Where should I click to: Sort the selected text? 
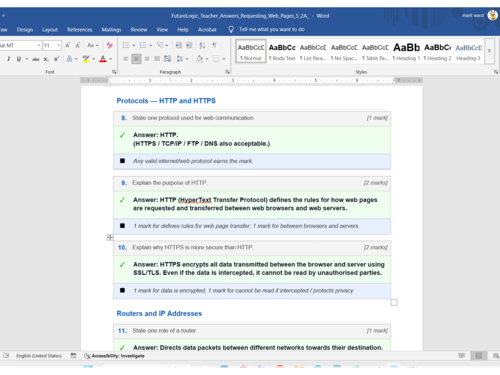click(202, 45)
